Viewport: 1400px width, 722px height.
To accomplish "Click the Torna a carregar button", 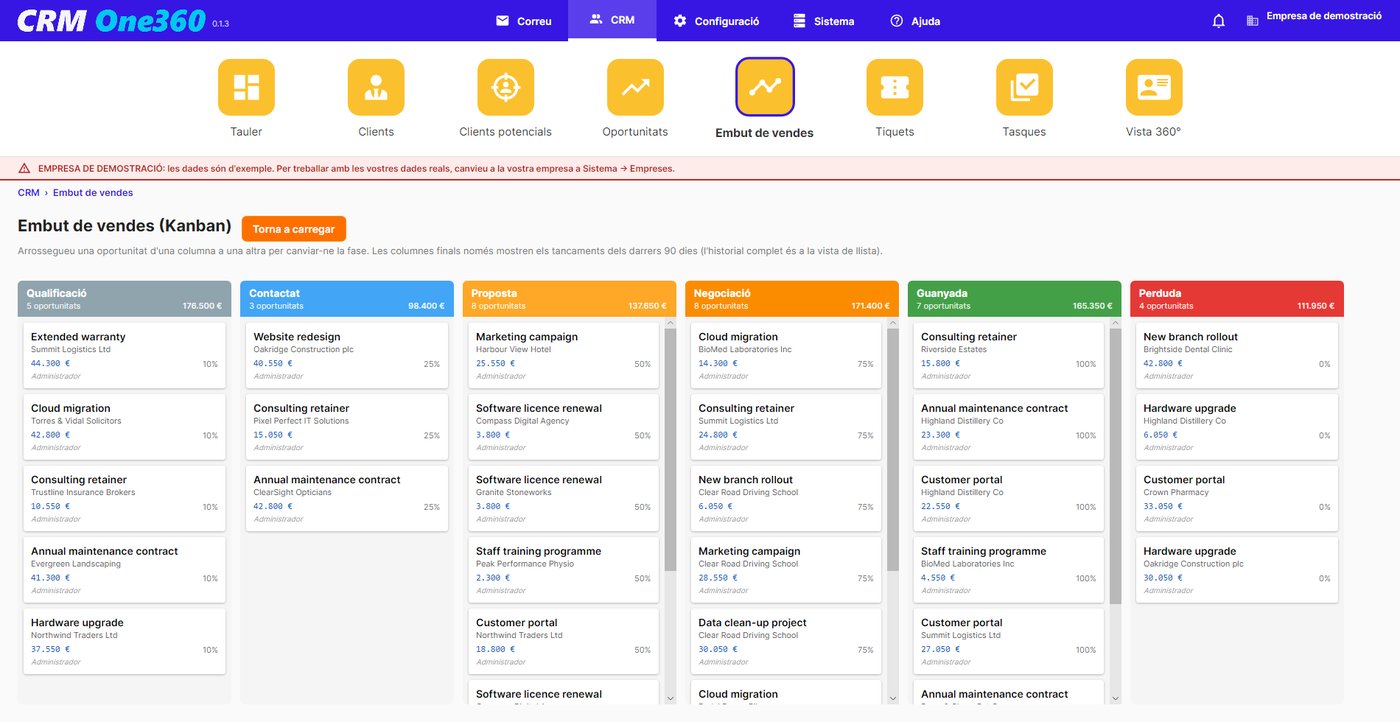I will coord(294,229).
